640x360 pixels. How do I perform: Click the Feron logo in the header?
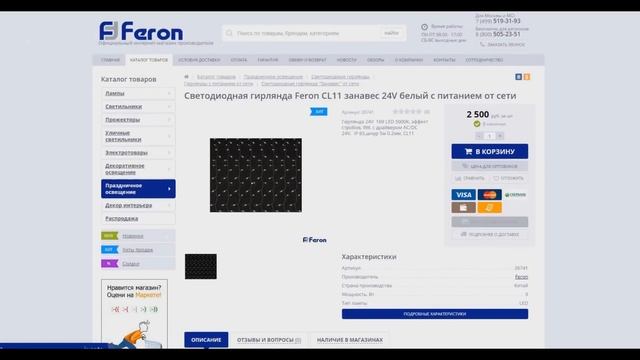141,31
